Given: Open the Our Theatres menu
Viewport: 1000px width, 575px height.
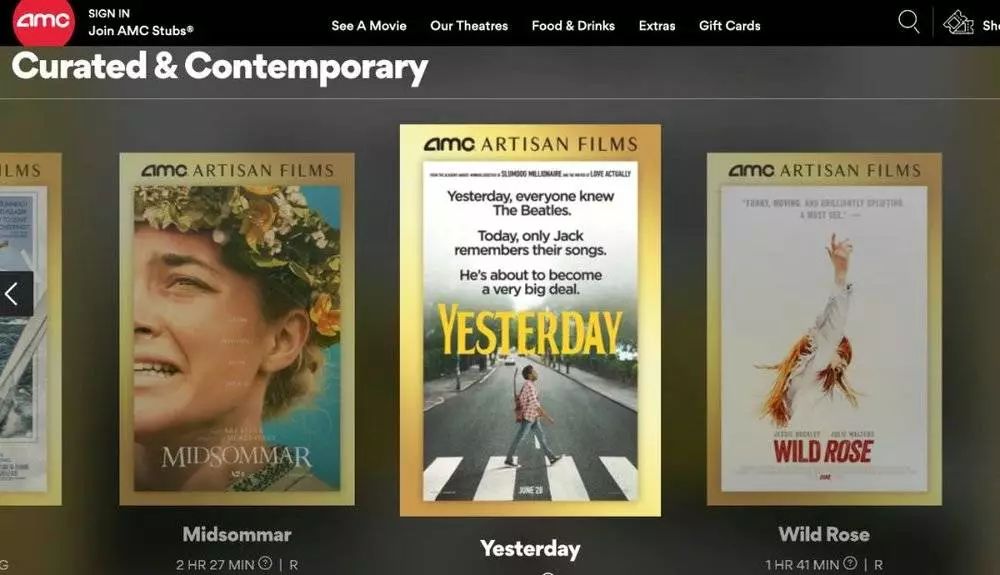Looking at the screenshot, I should pos(469,26).
